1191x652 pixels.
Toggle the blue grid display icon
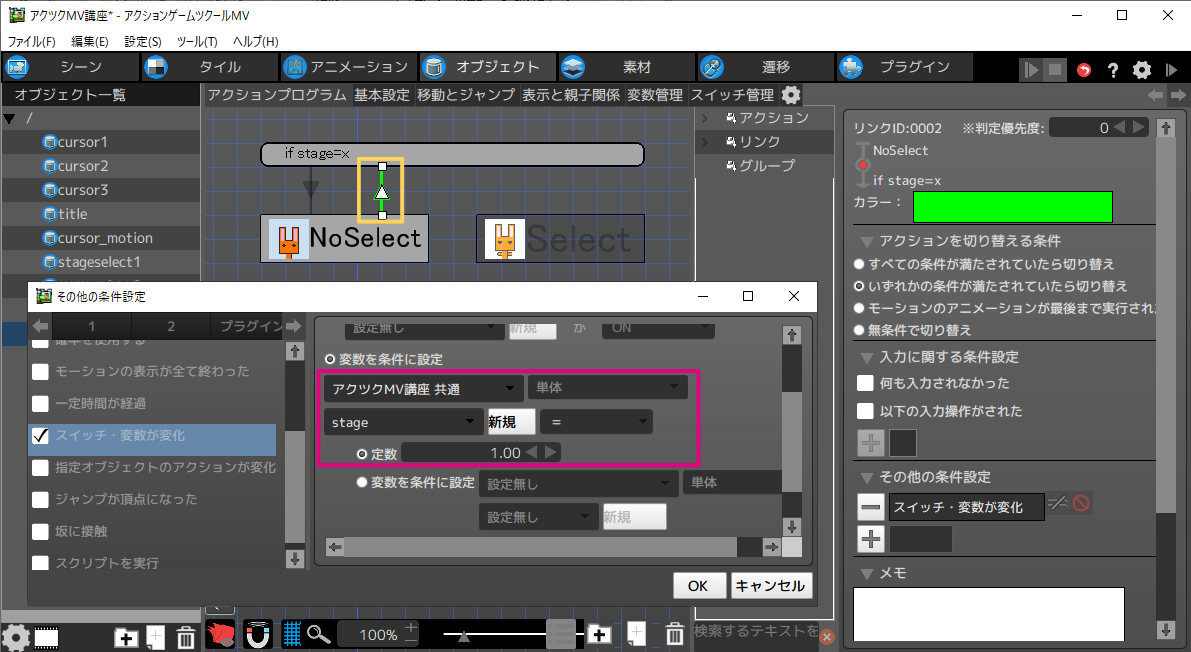coord(292,634)
